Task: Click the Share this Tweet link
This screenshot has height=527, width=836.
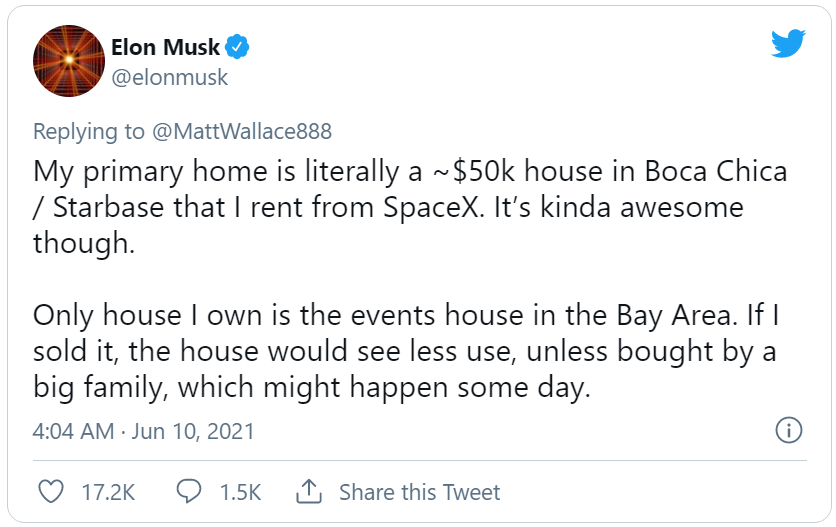Action: tap(420, 492)
